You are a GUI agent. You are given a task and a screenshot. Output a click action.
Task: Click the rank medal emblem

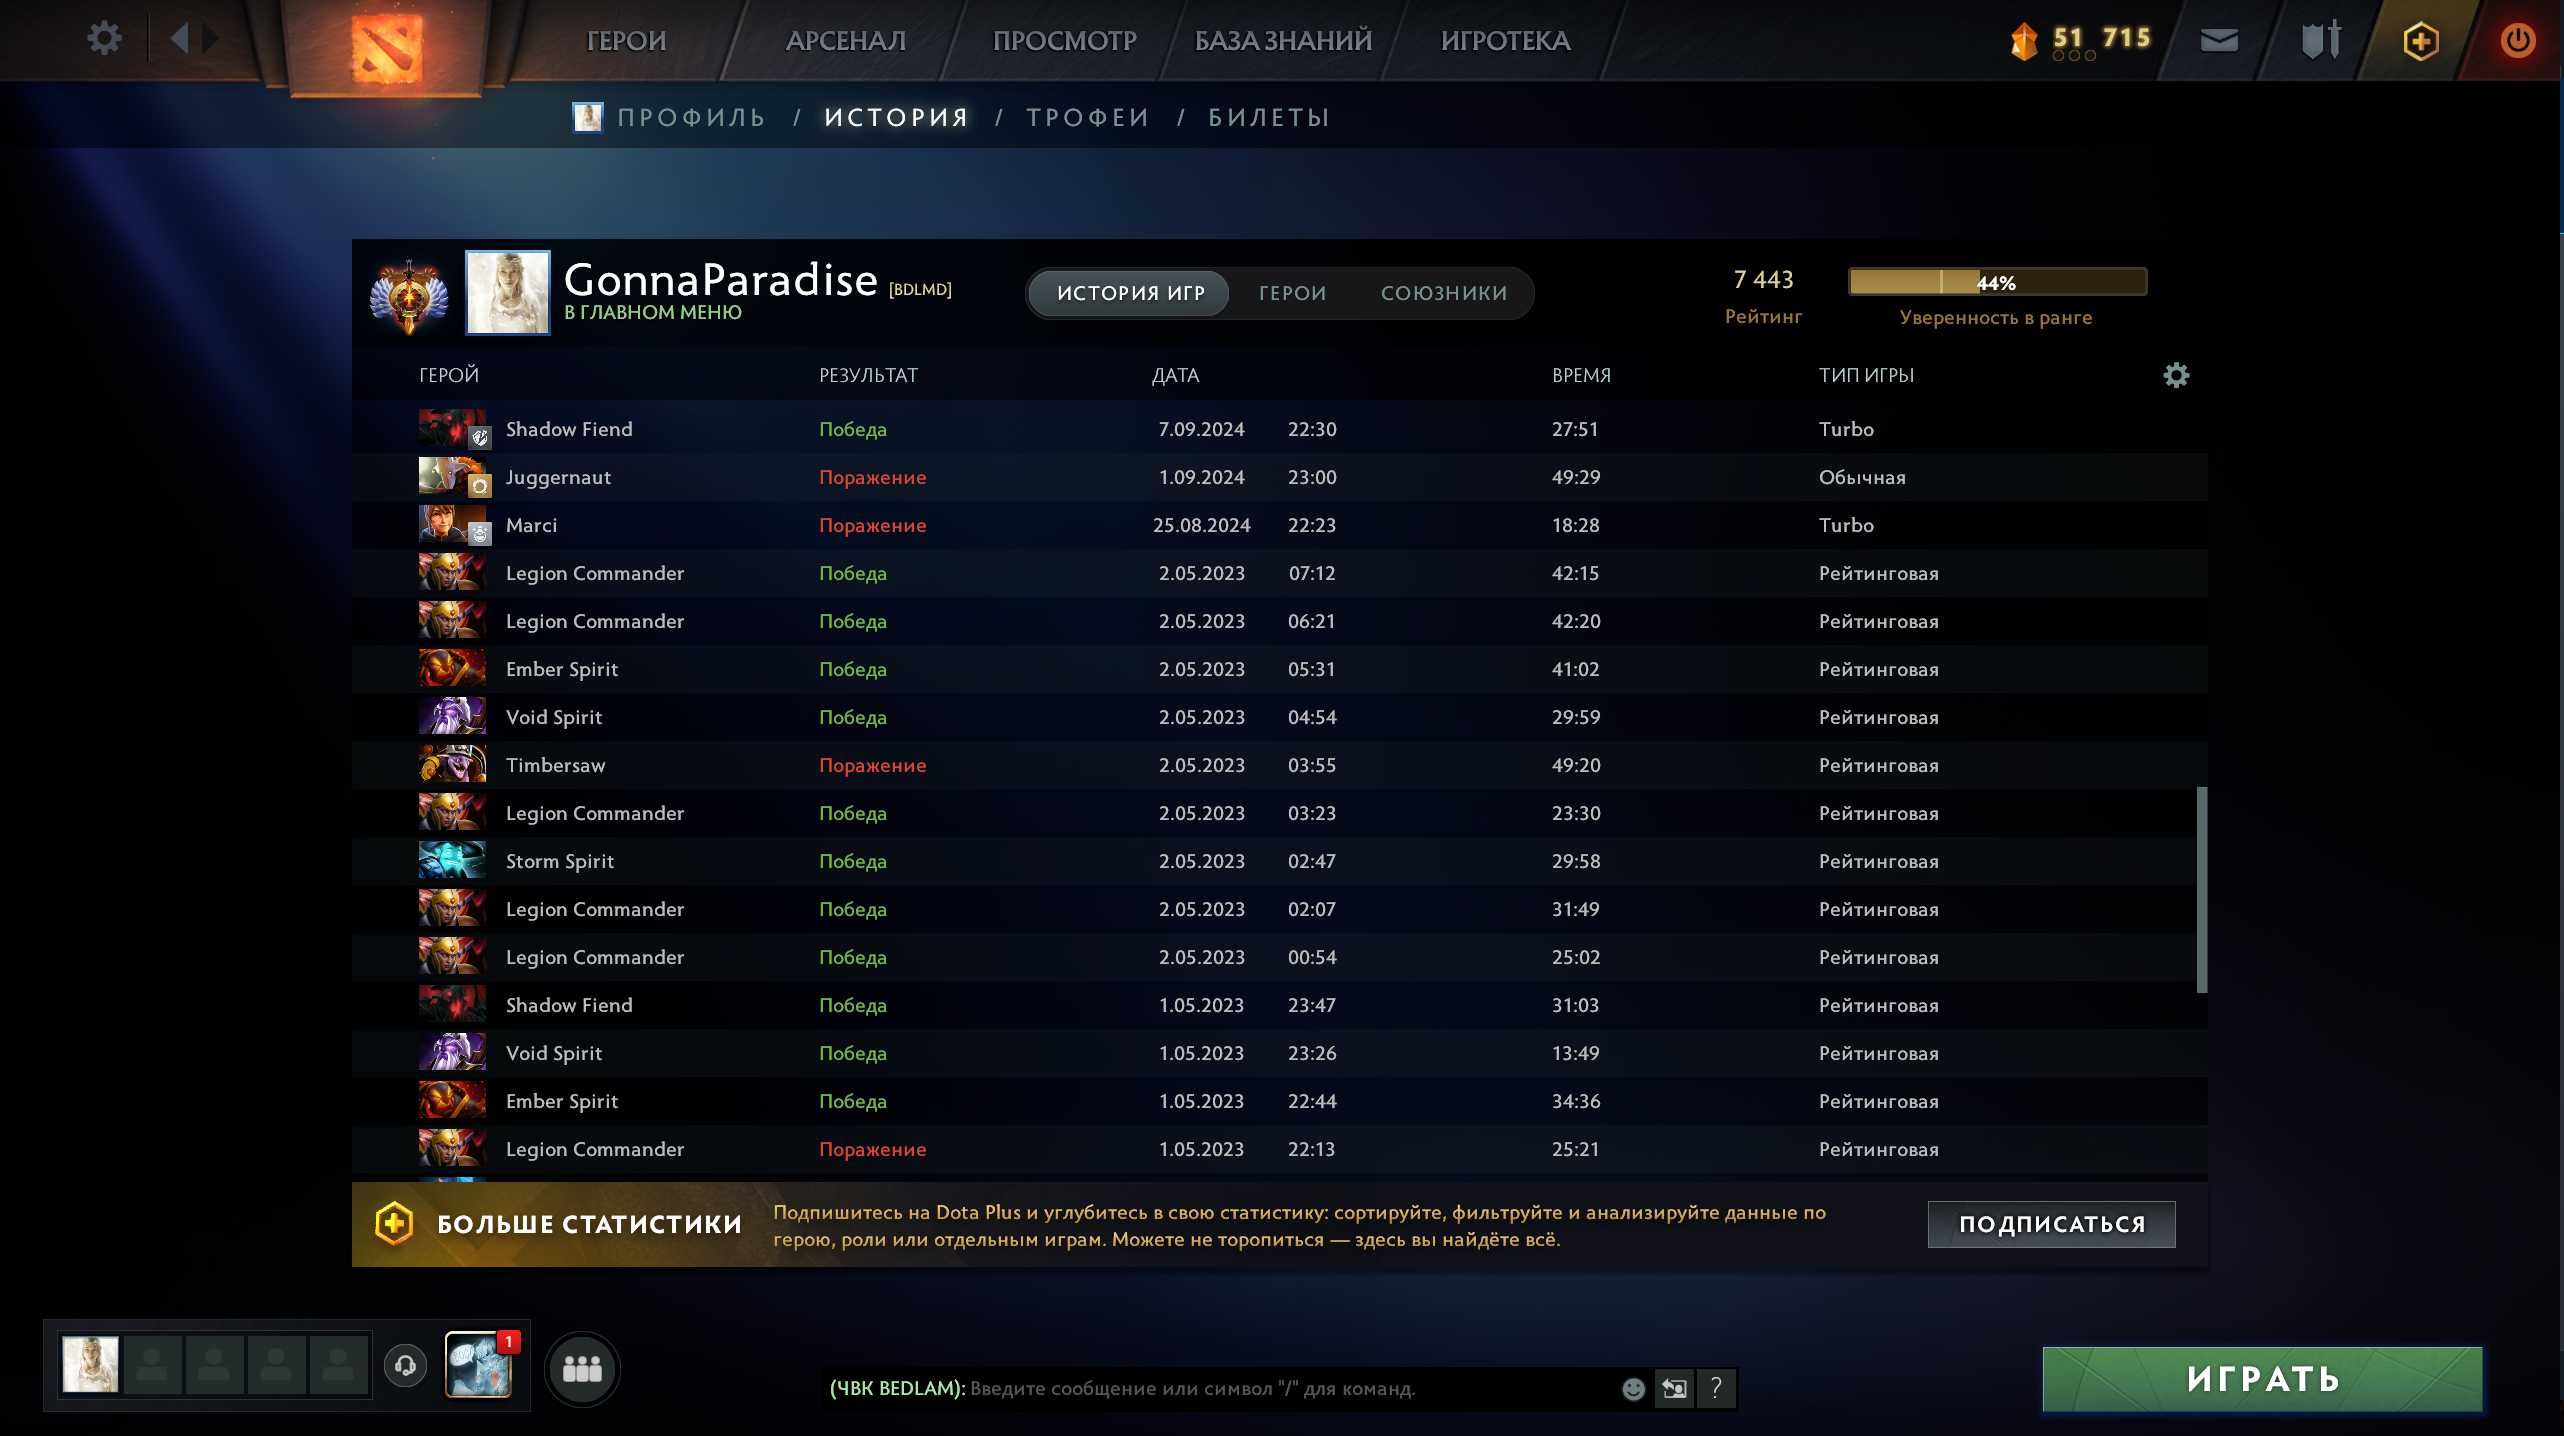[x=408, y=296]
